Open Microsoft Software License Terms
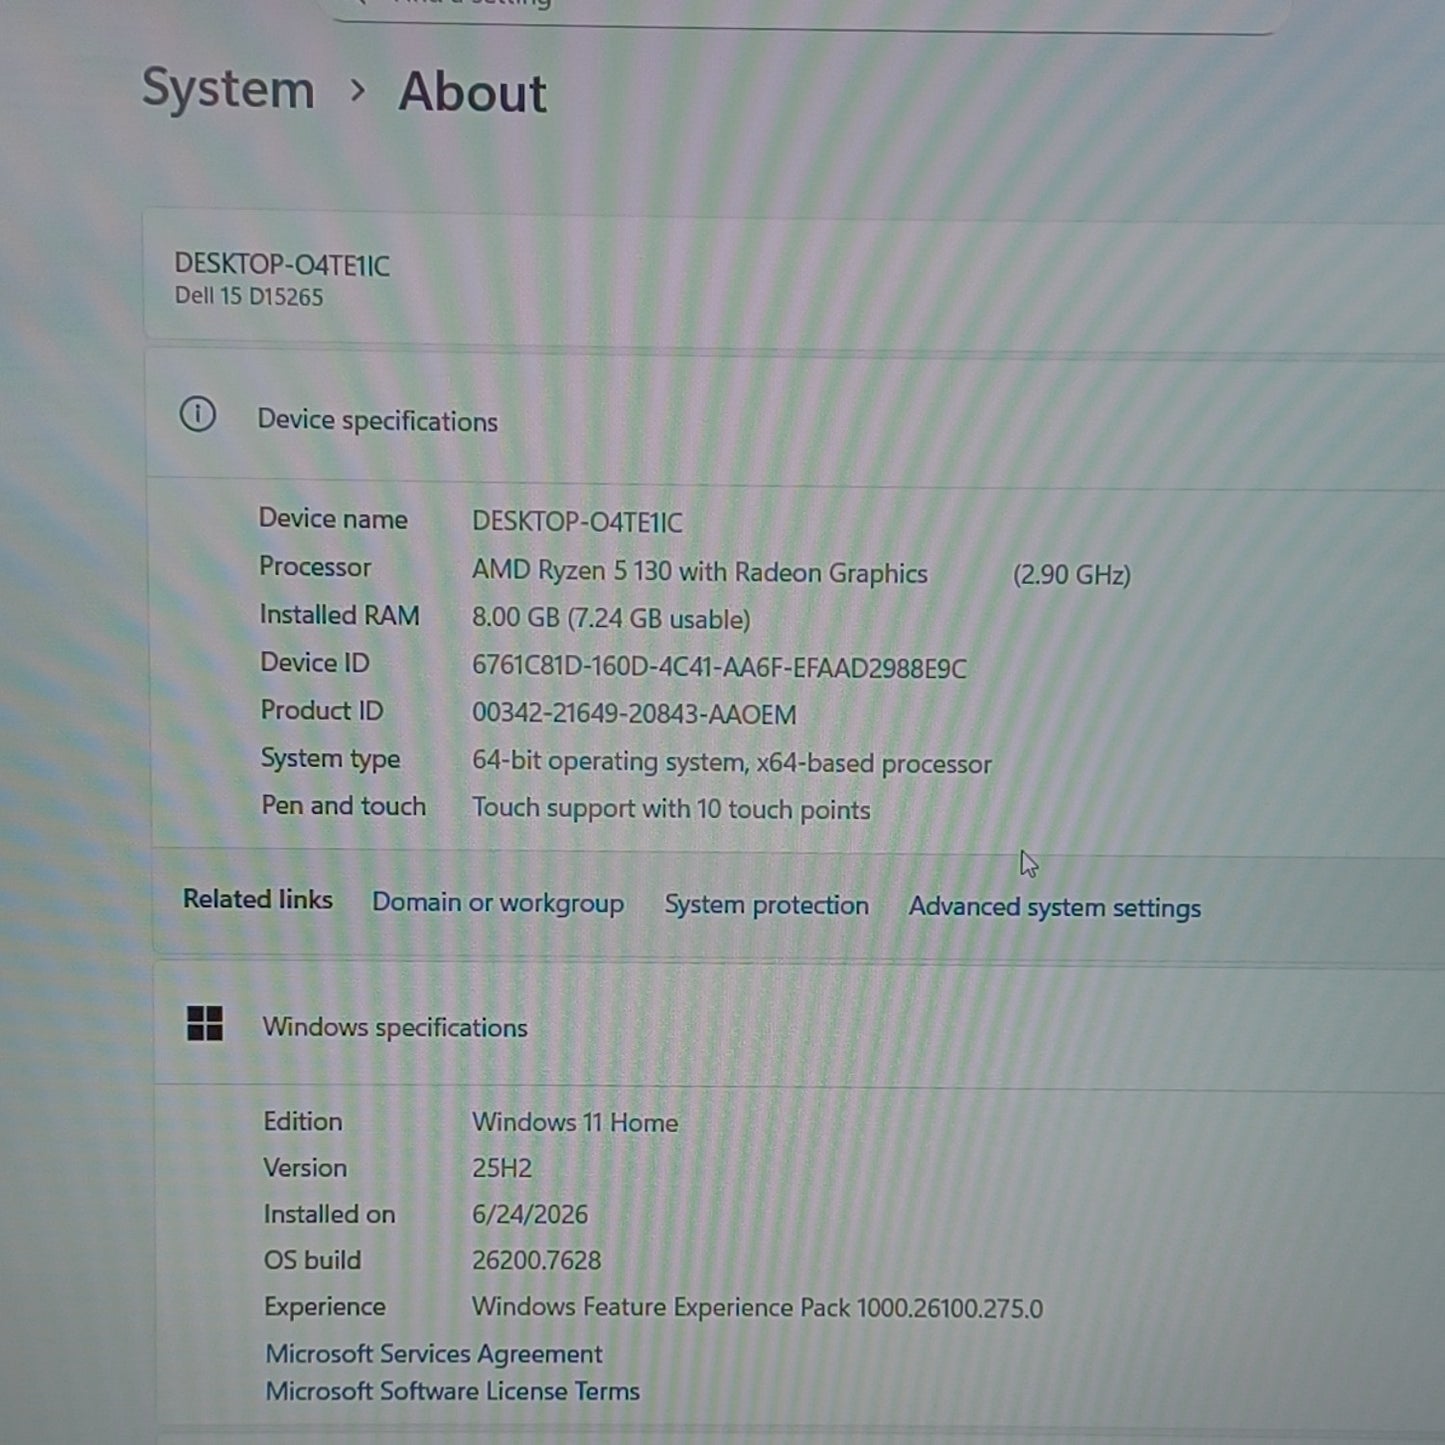1445x1445 pixels. [x=452, y=1391]
